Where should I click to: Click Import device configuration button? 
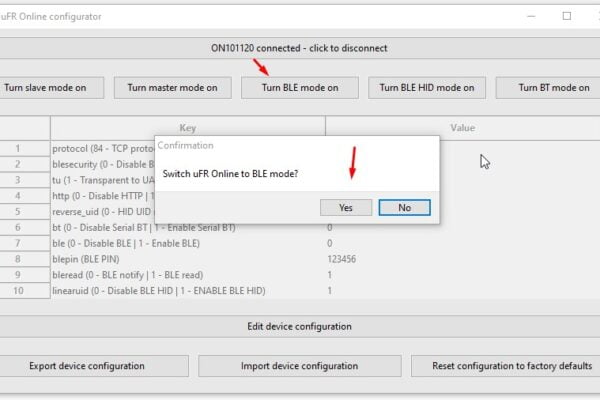(x=300, y=366)
